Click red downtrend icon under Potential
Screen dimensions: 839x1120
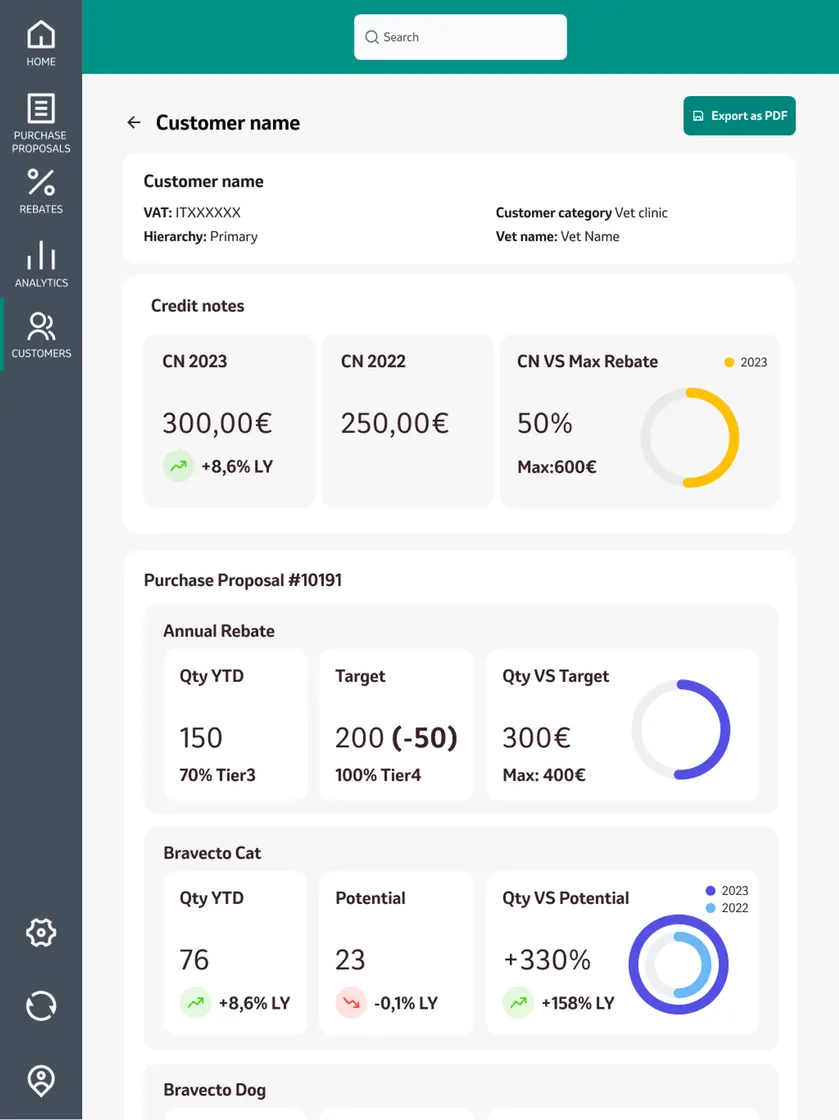(351, 1003)
